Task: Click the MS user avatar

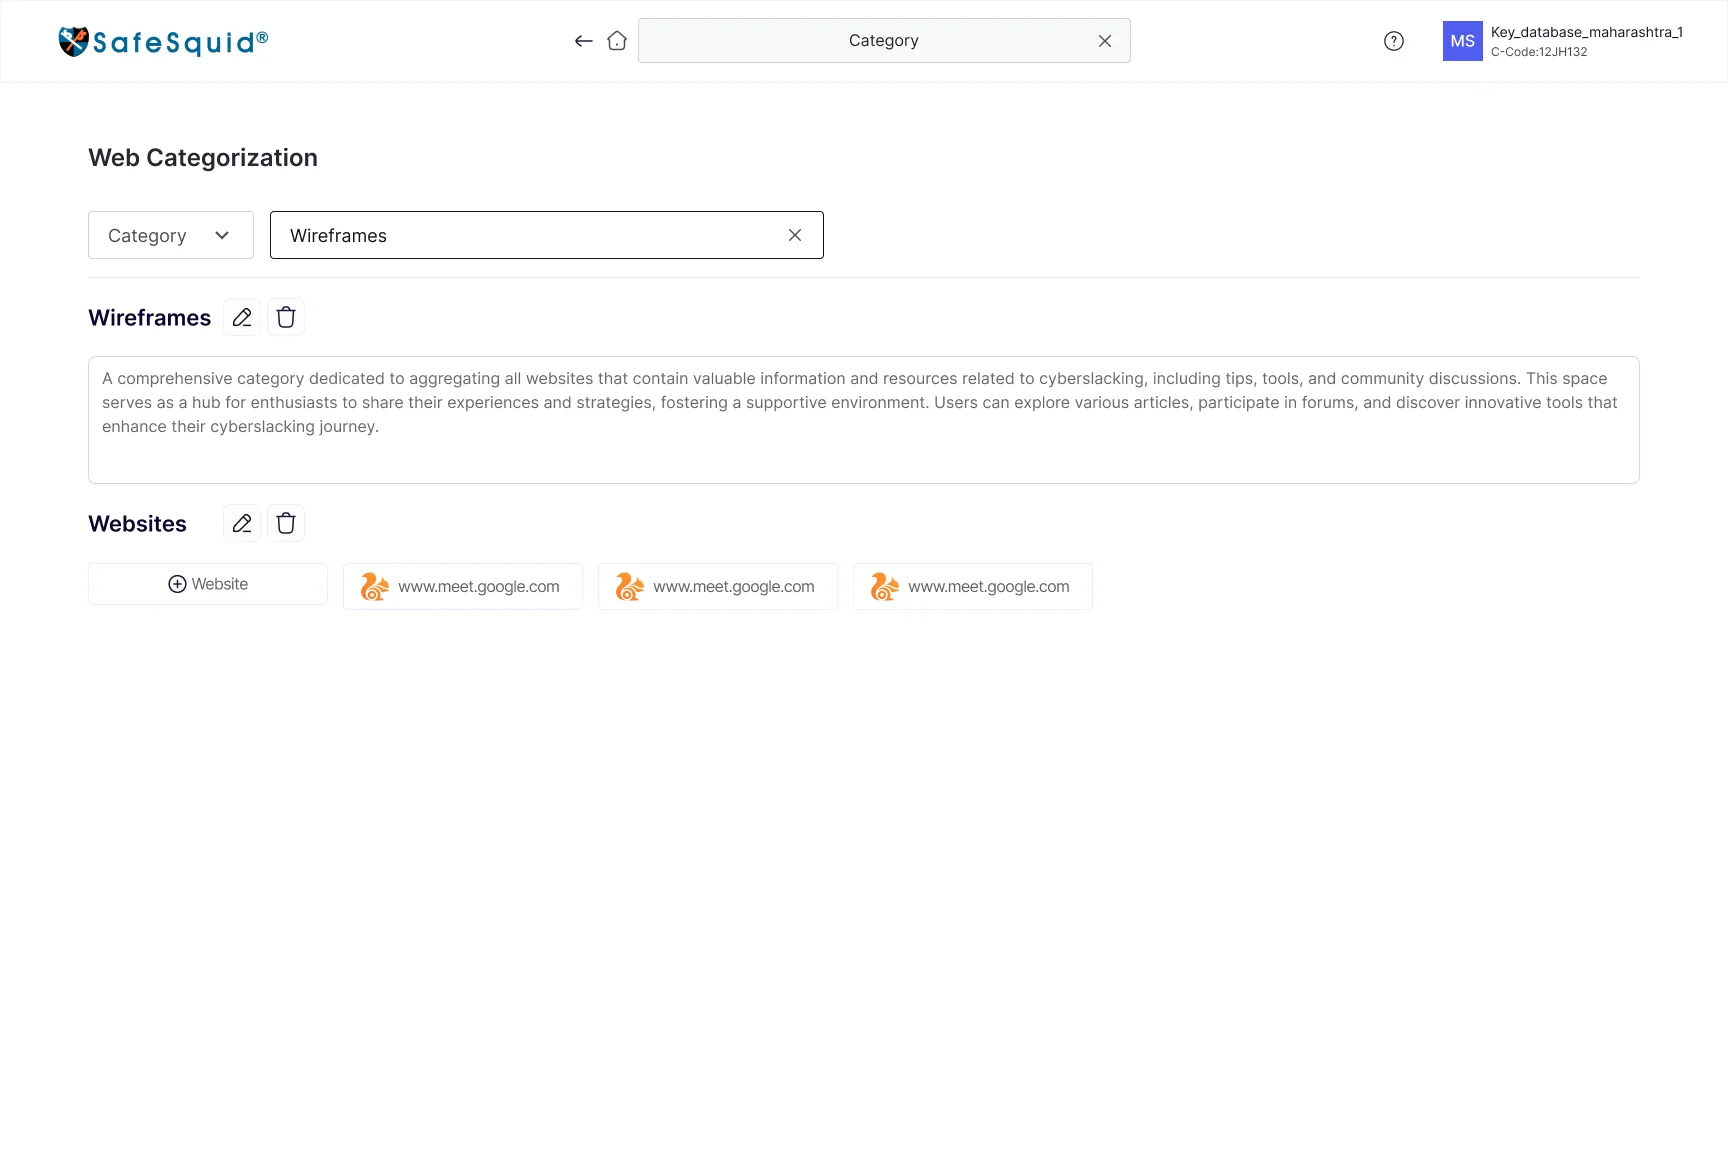Action: point(1463,41)
